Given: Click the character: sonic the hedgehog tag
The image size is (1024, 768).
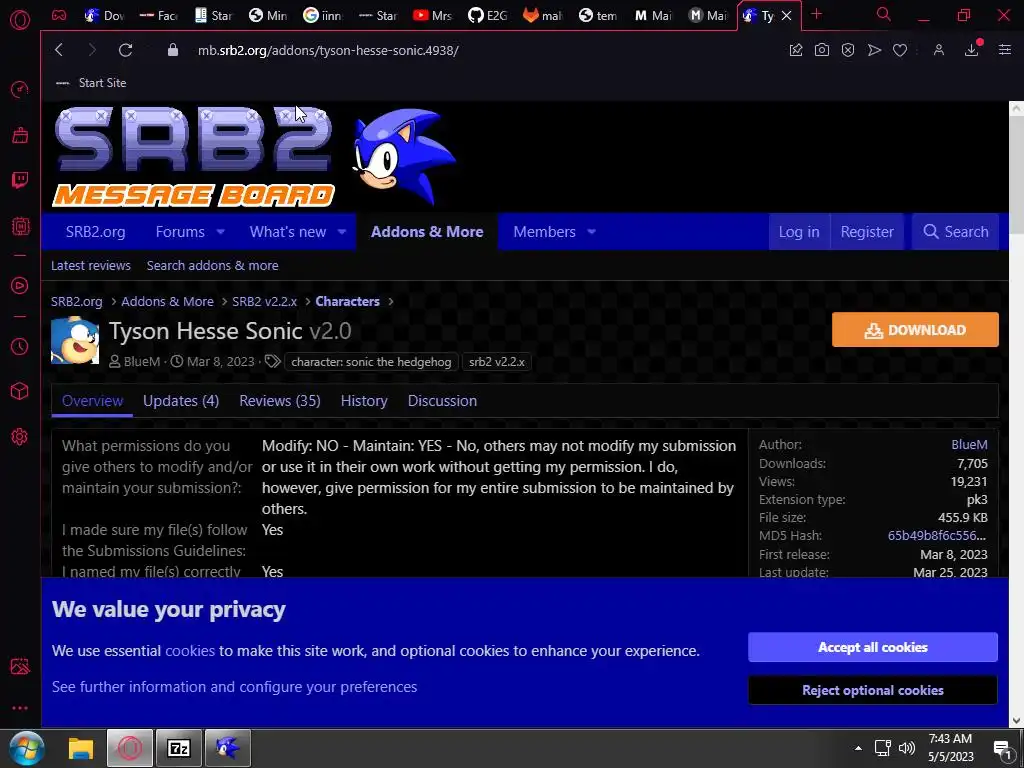Looking at the screenshot, I should pos(371,362).
